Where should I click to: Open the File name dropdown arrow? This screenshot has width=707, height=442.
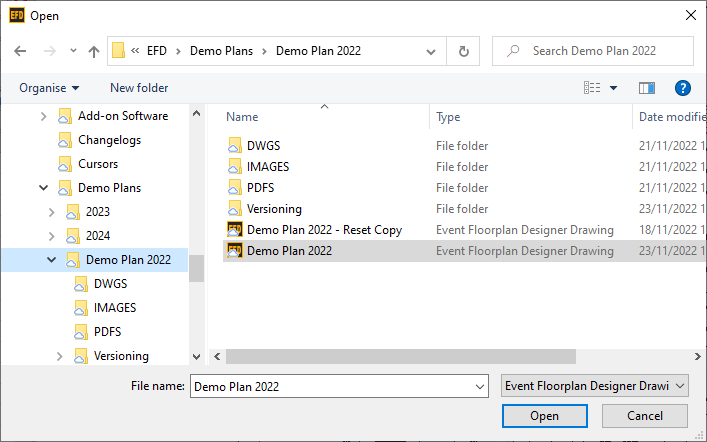click(480, 387)
